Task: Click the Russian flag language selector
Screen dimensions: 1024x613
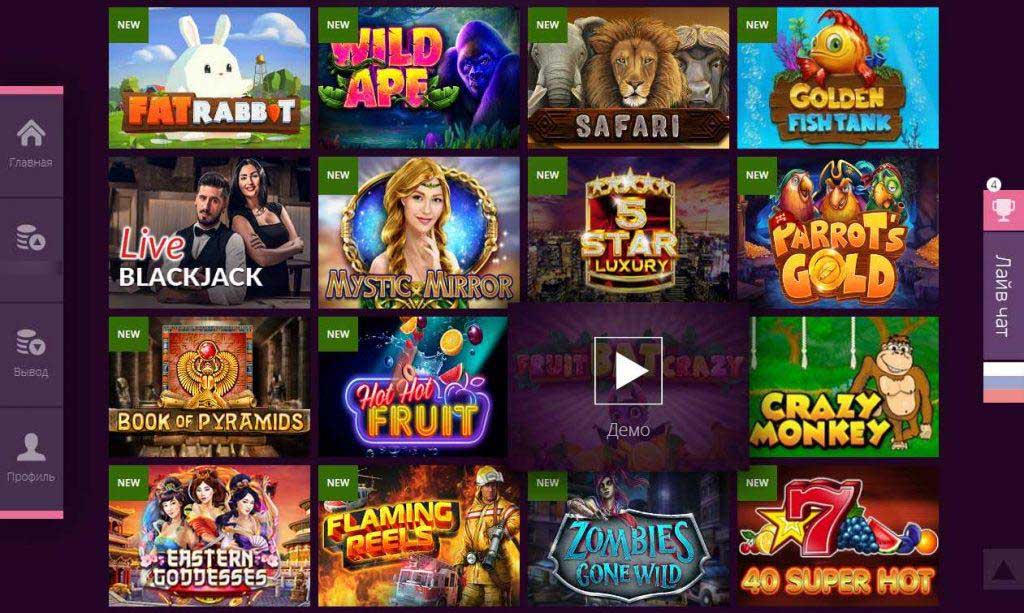Action: tap(1003, 383)
